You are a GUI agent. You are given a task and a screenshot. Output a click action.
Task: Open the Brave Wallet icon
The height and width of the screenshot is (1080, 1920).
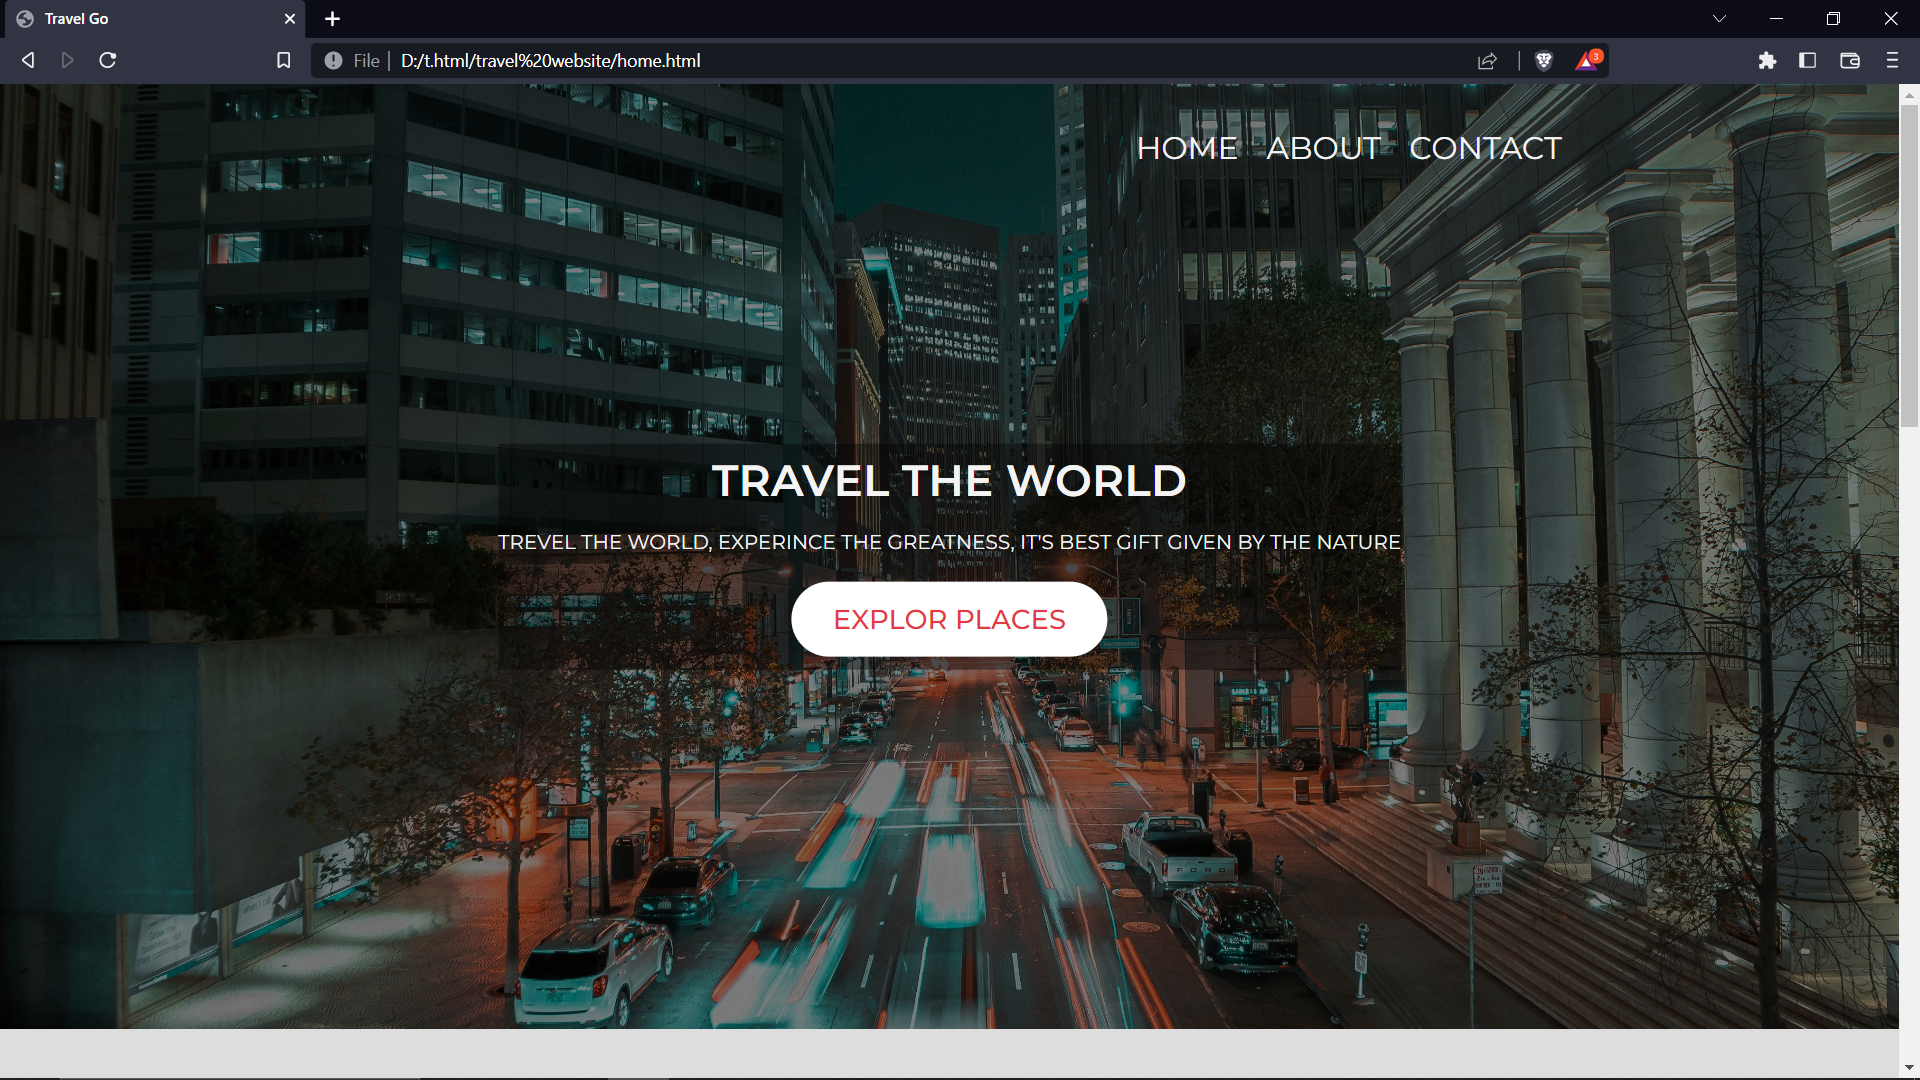1850,61
